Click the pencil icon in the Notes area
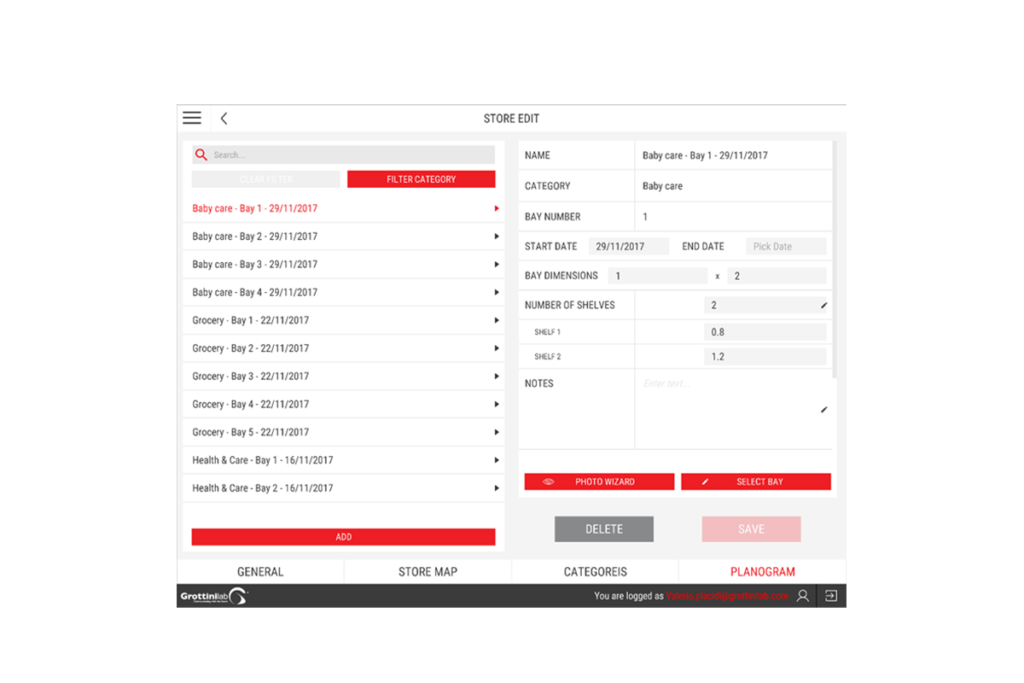 823,409
